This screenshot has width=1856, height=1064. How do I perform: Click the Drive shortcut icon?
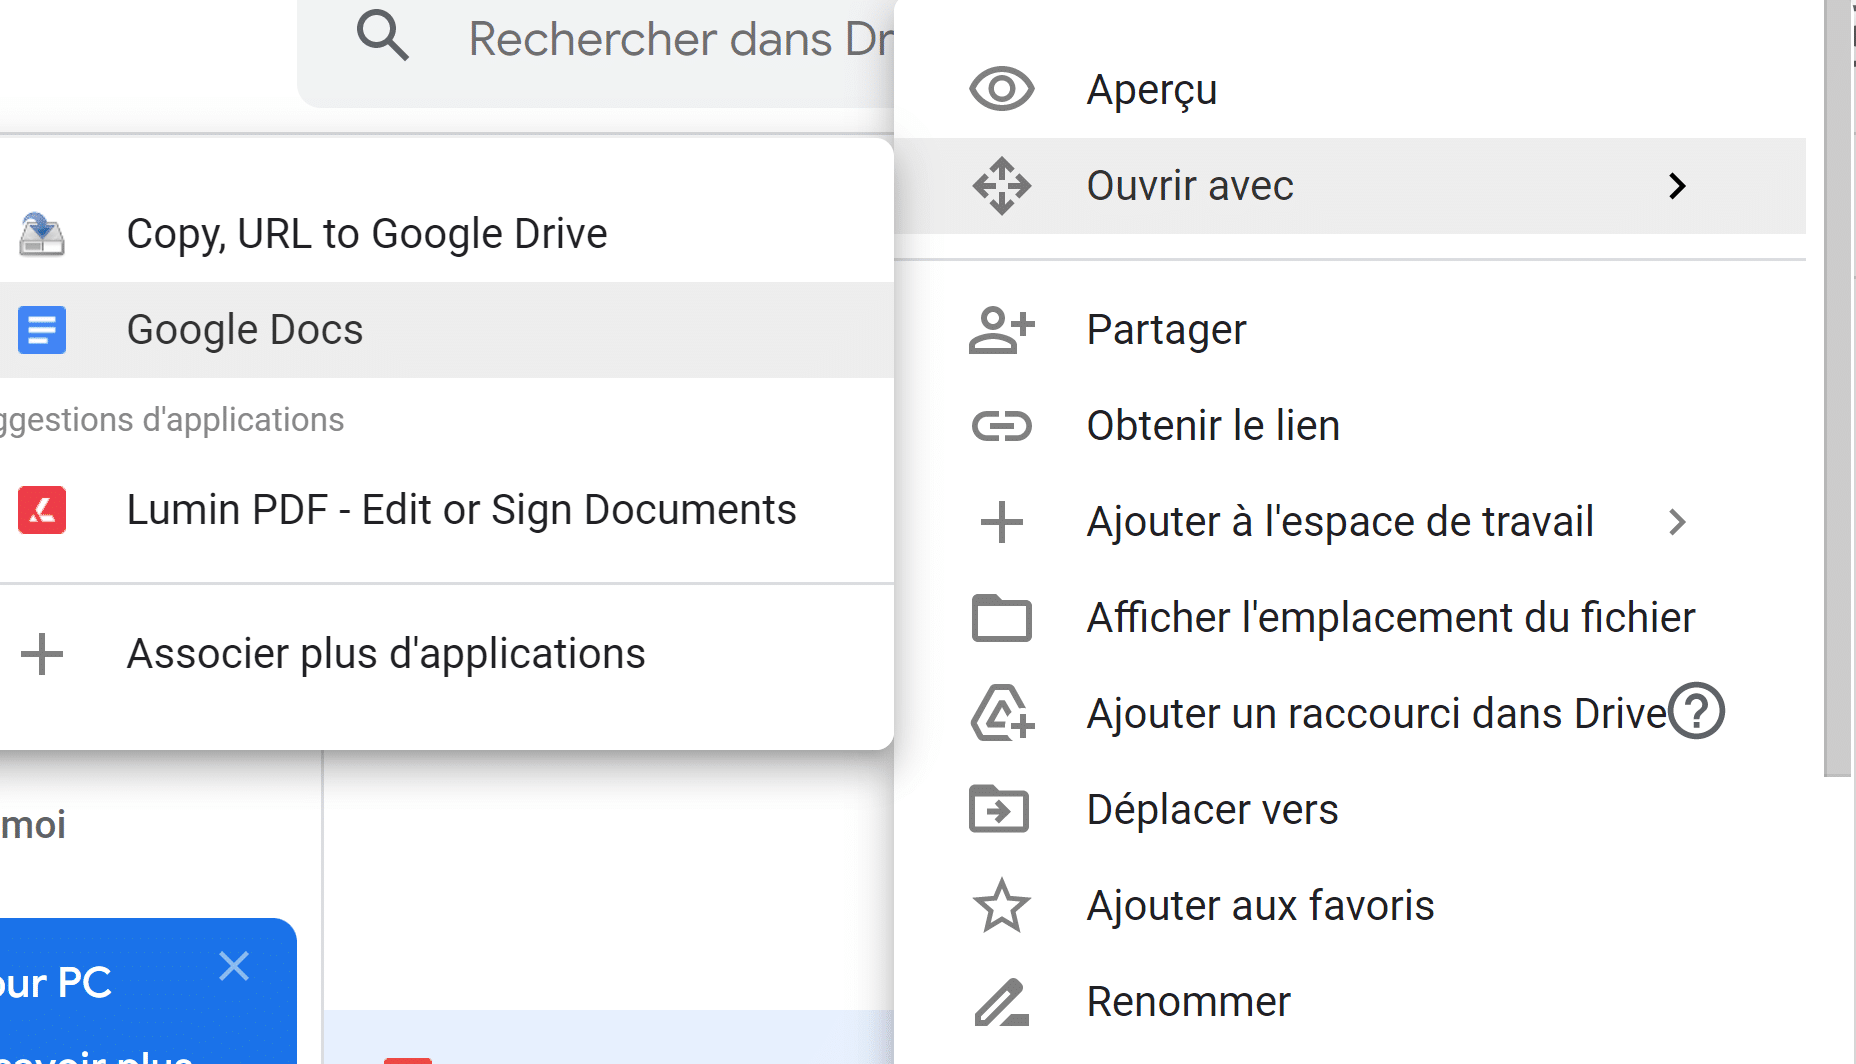pyautogui.click(x=1002, y=713)
